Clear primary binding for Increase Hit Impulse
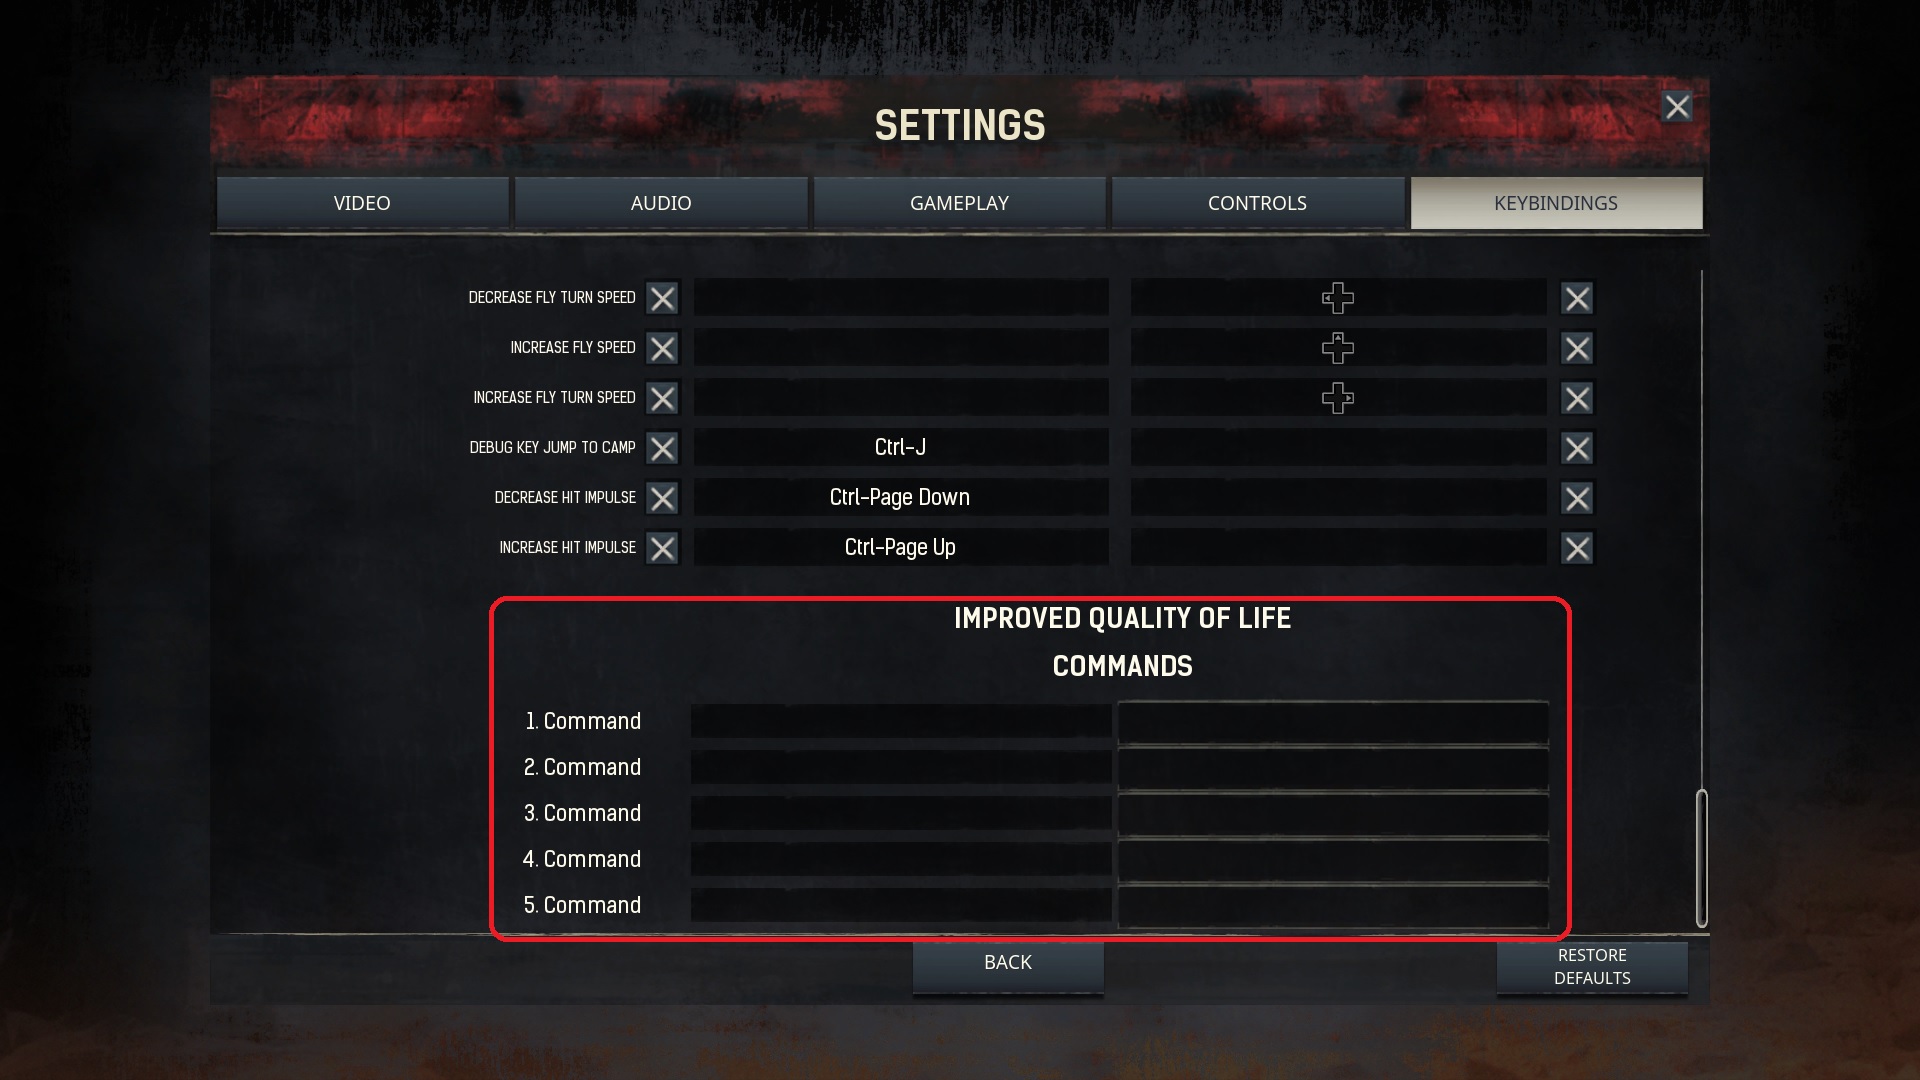The image size is (1920, 1080). (662, 548)
